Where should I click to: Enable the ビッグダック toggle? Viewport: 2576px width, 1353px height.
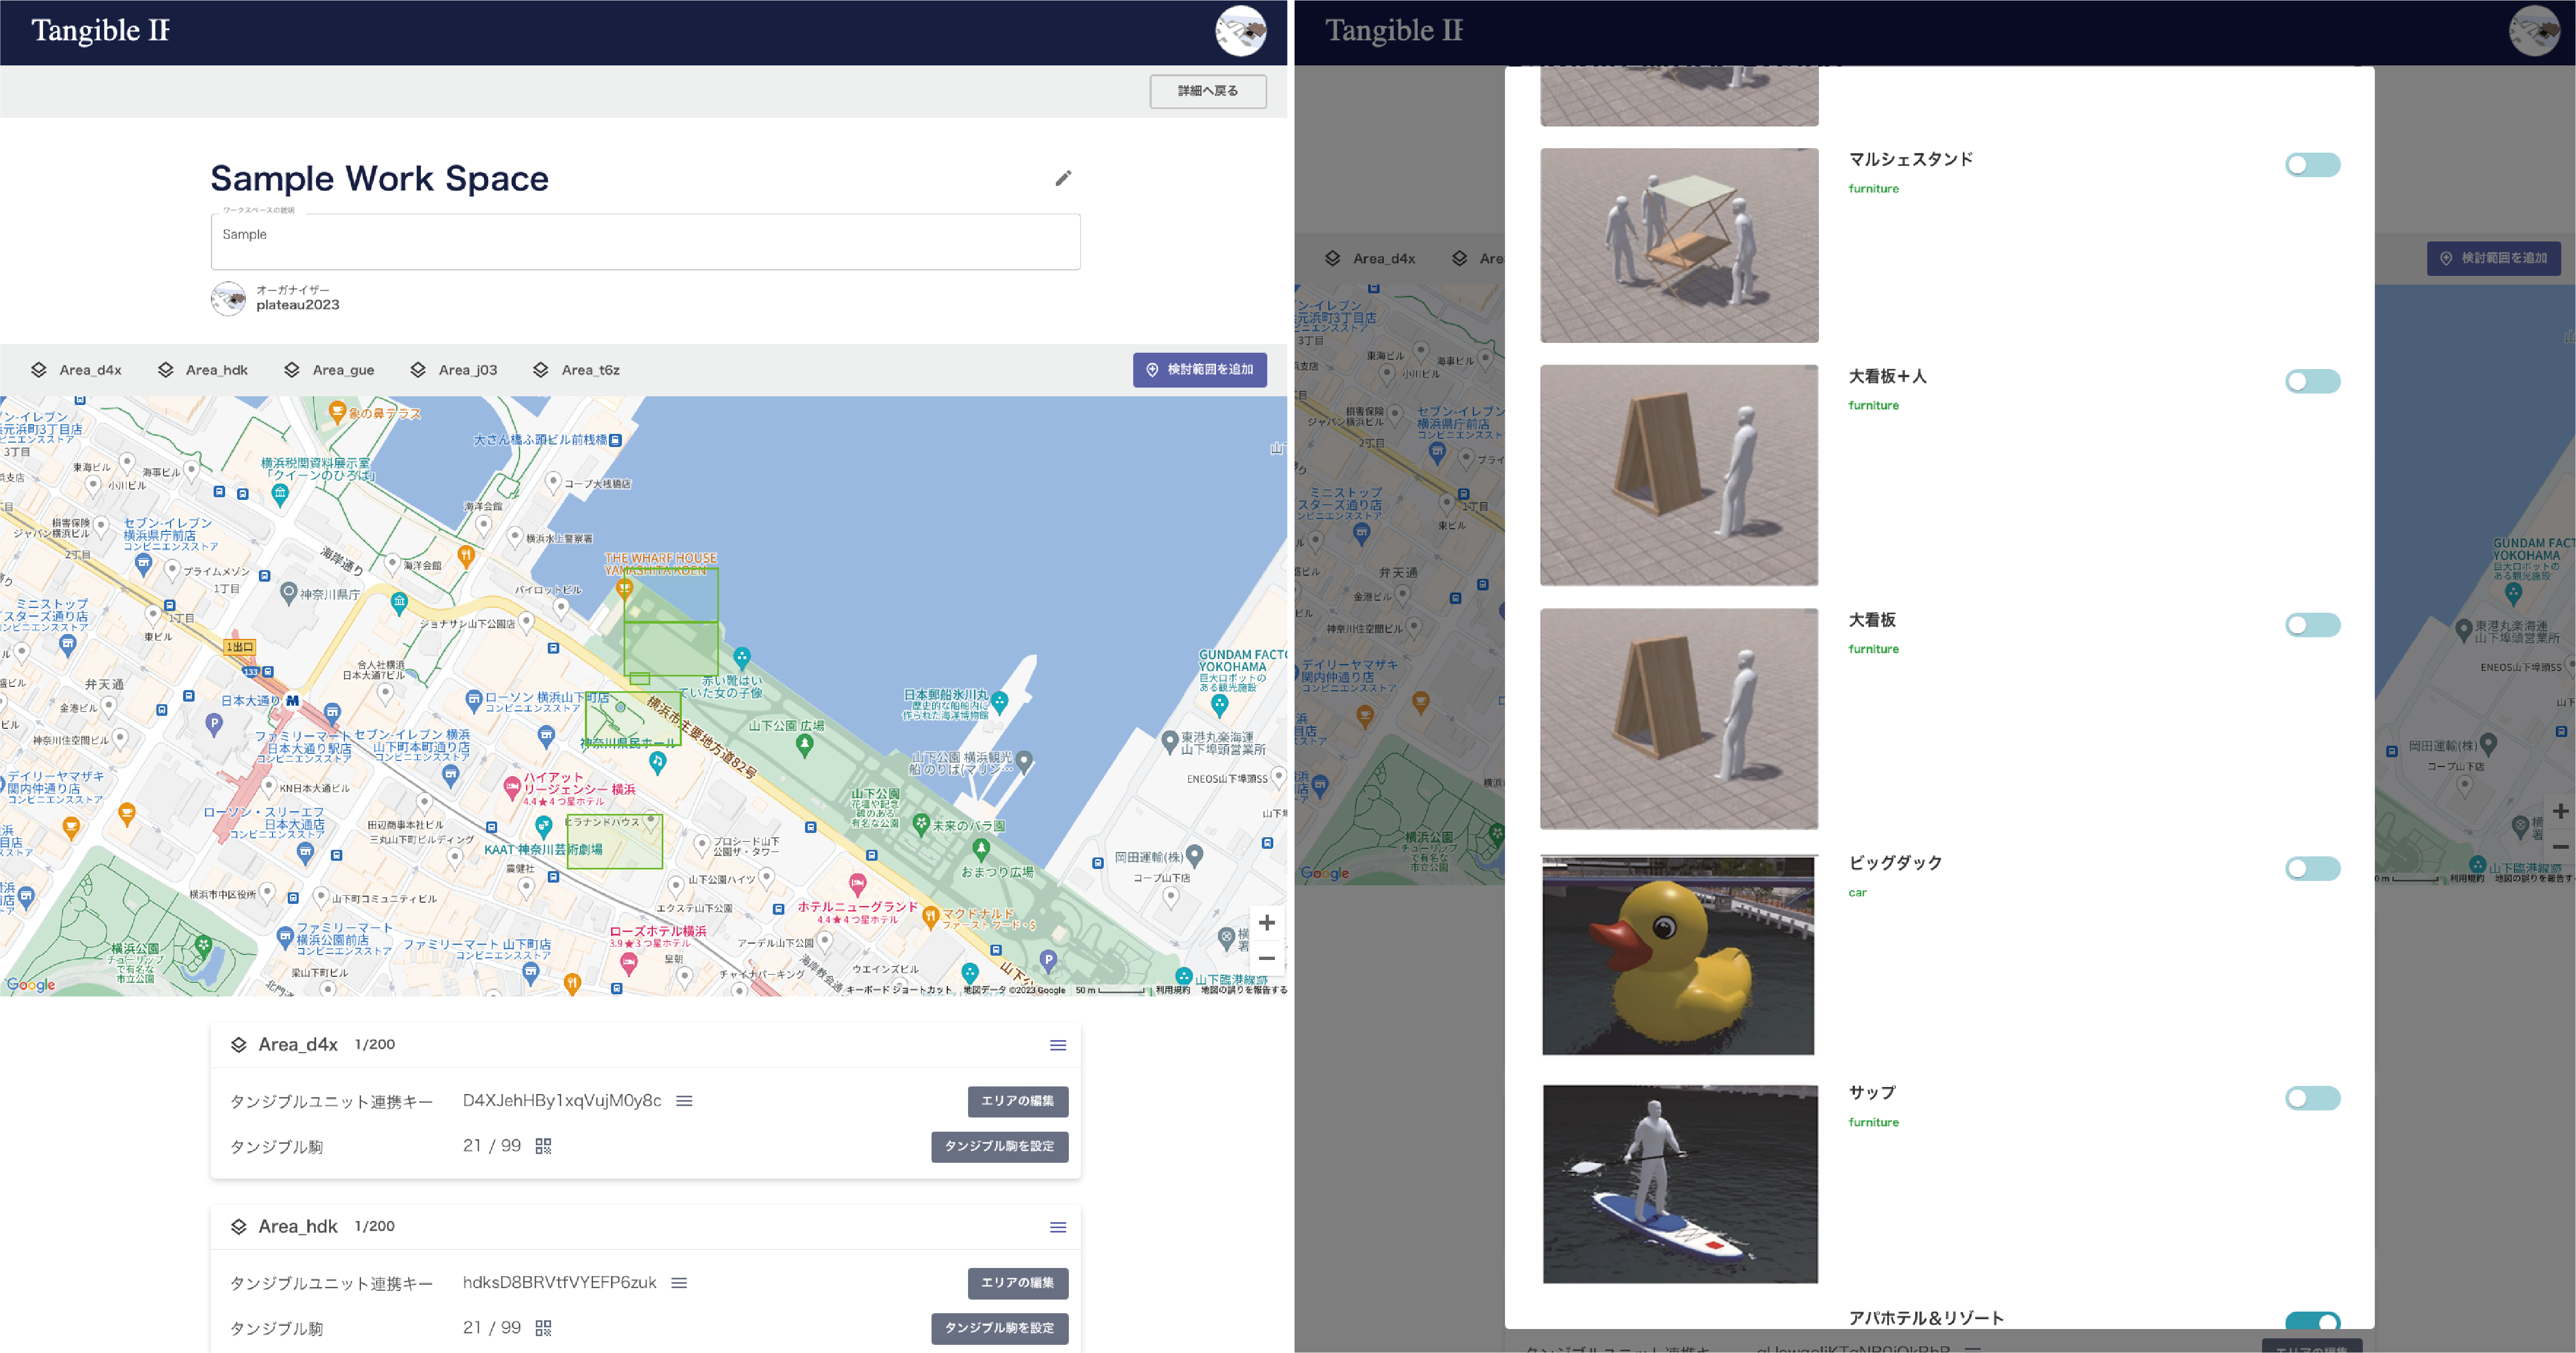(2312, 868)
